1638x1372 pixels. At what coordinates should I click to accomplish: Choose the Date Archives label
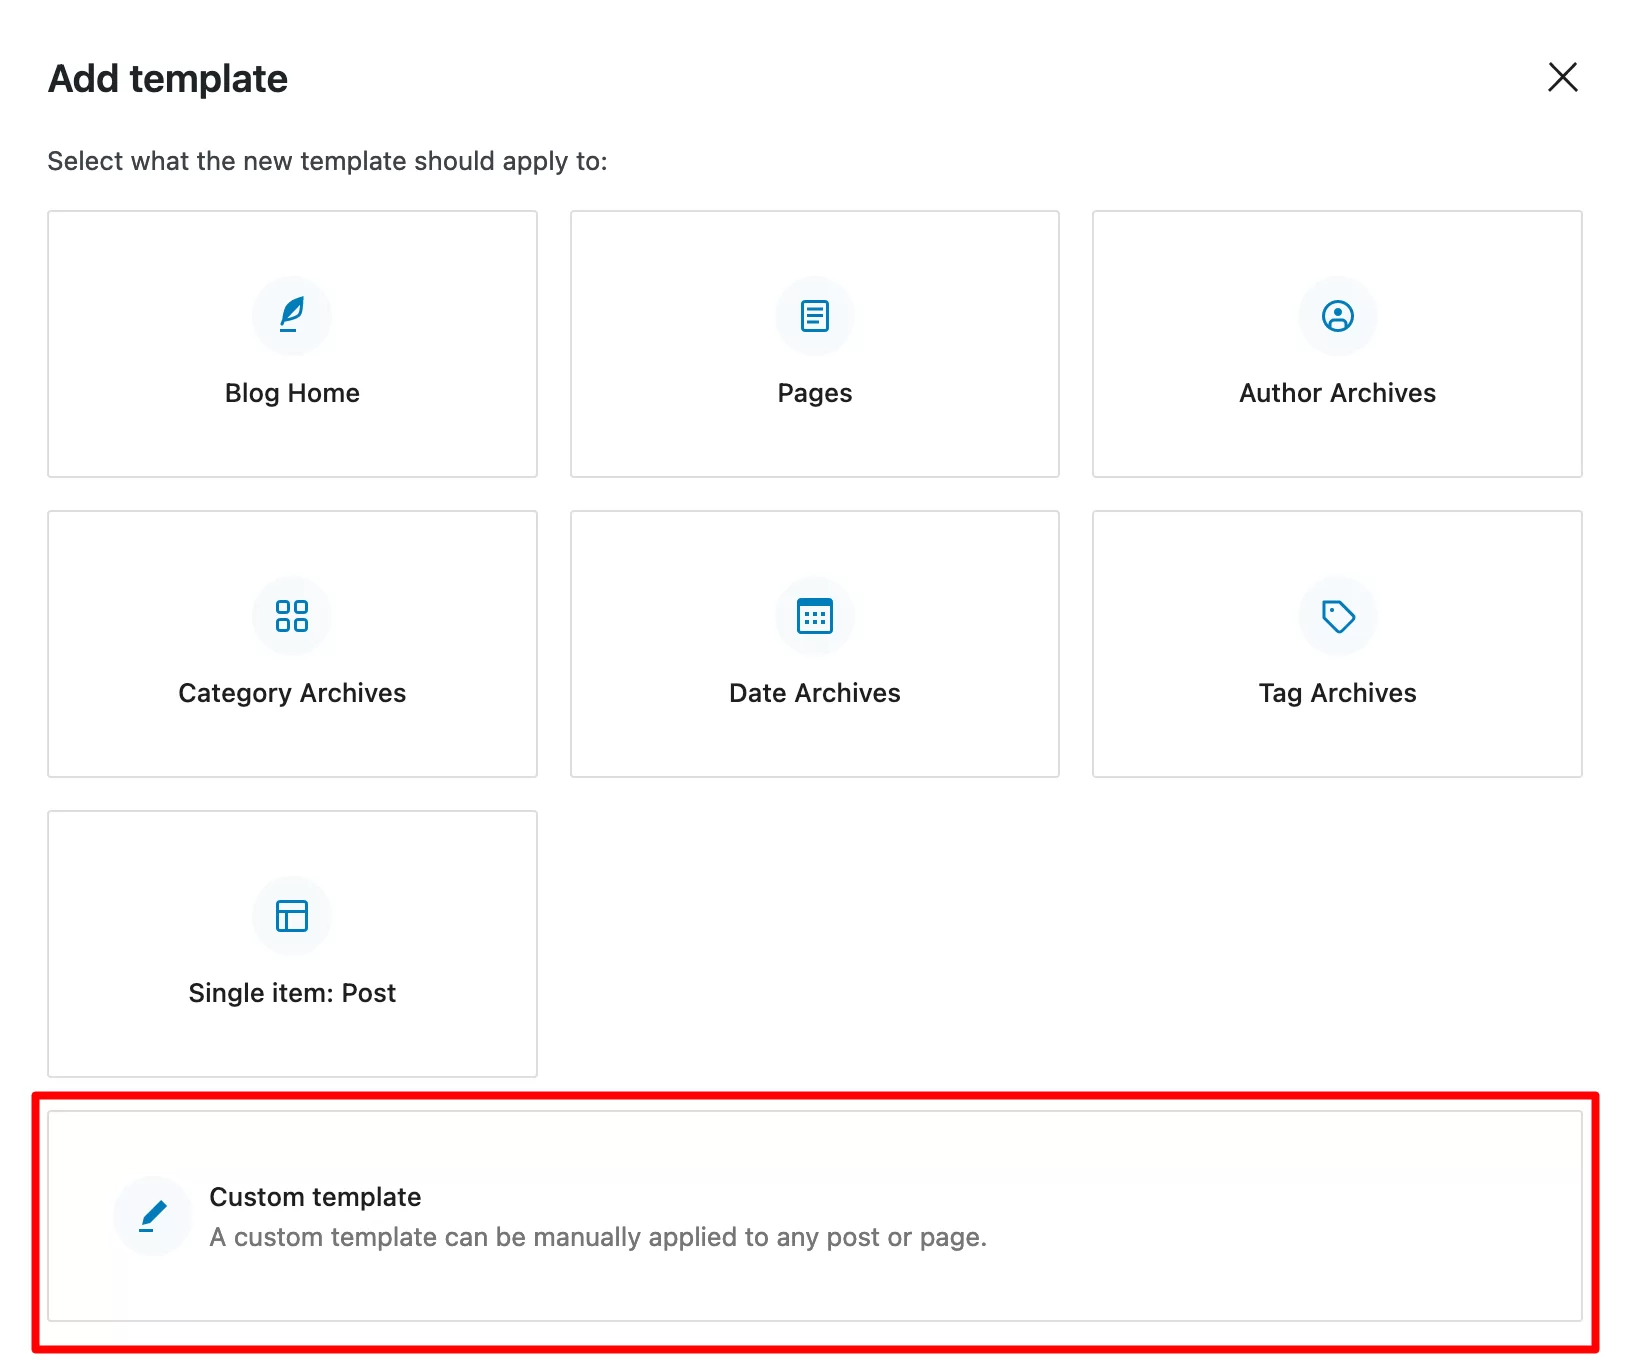[815, 693]
